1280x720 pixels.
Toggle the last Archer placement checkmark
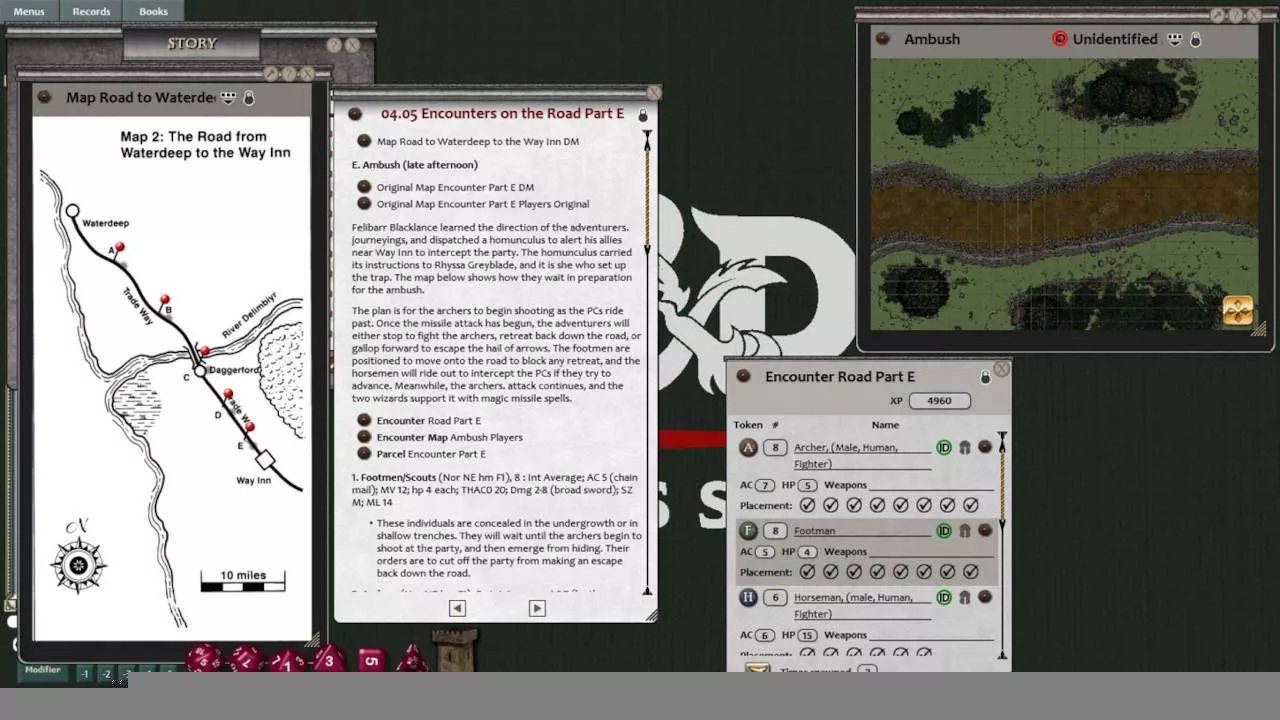pos(971,505)
